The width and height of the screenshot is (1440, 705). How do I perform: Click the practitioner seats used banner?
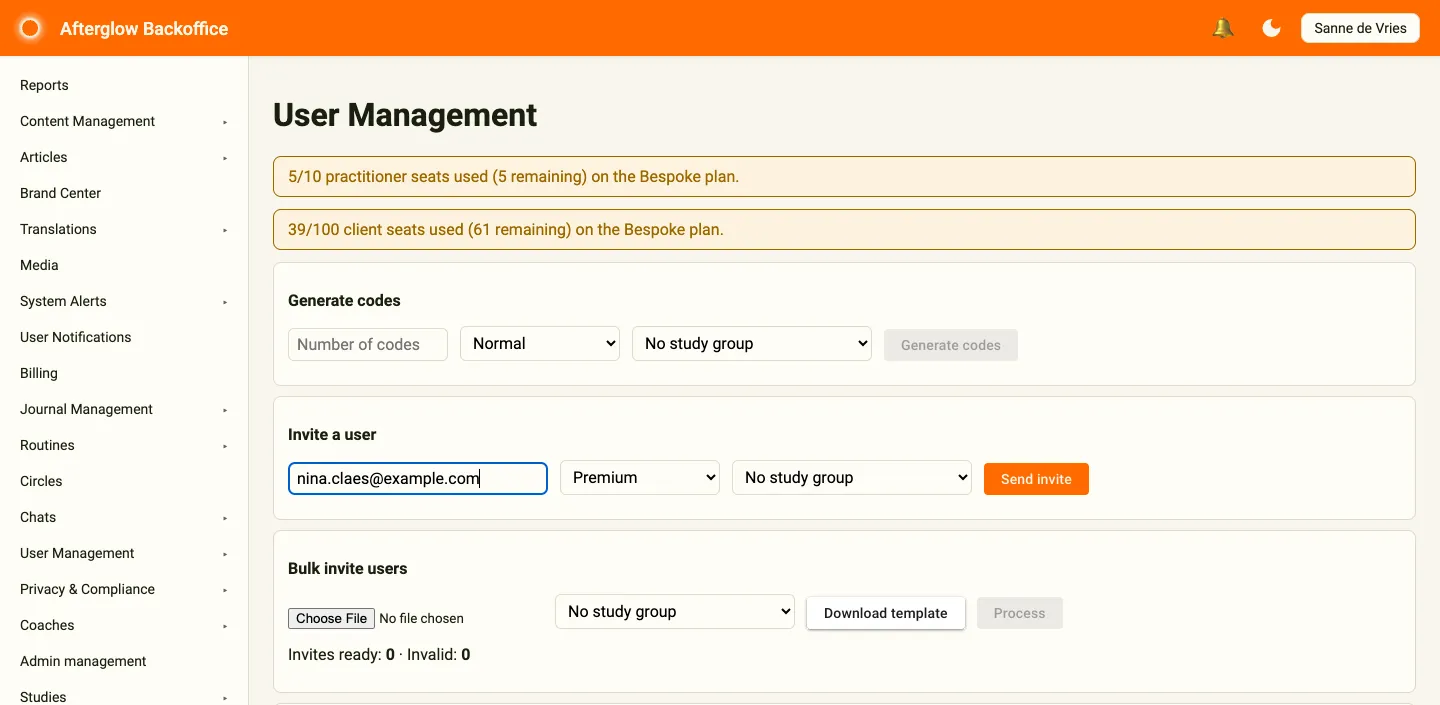click(844, 176)
